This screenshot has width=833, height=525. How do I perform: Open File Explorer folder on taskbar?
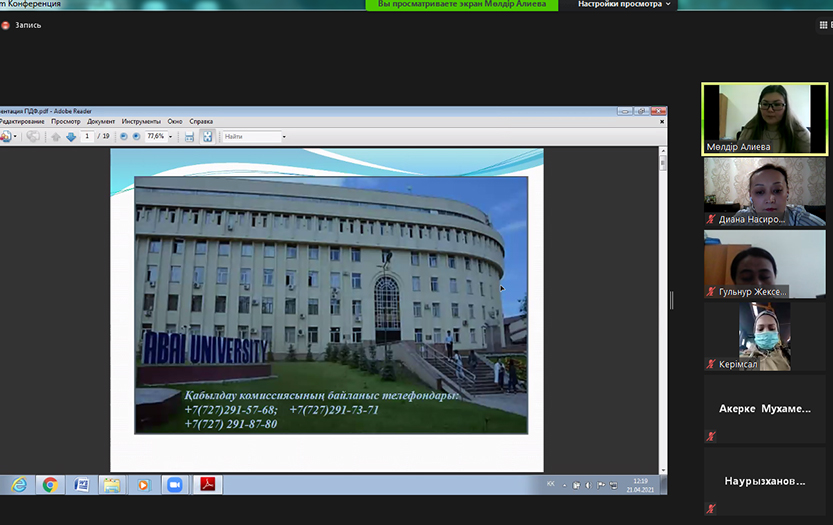[112, 485]
